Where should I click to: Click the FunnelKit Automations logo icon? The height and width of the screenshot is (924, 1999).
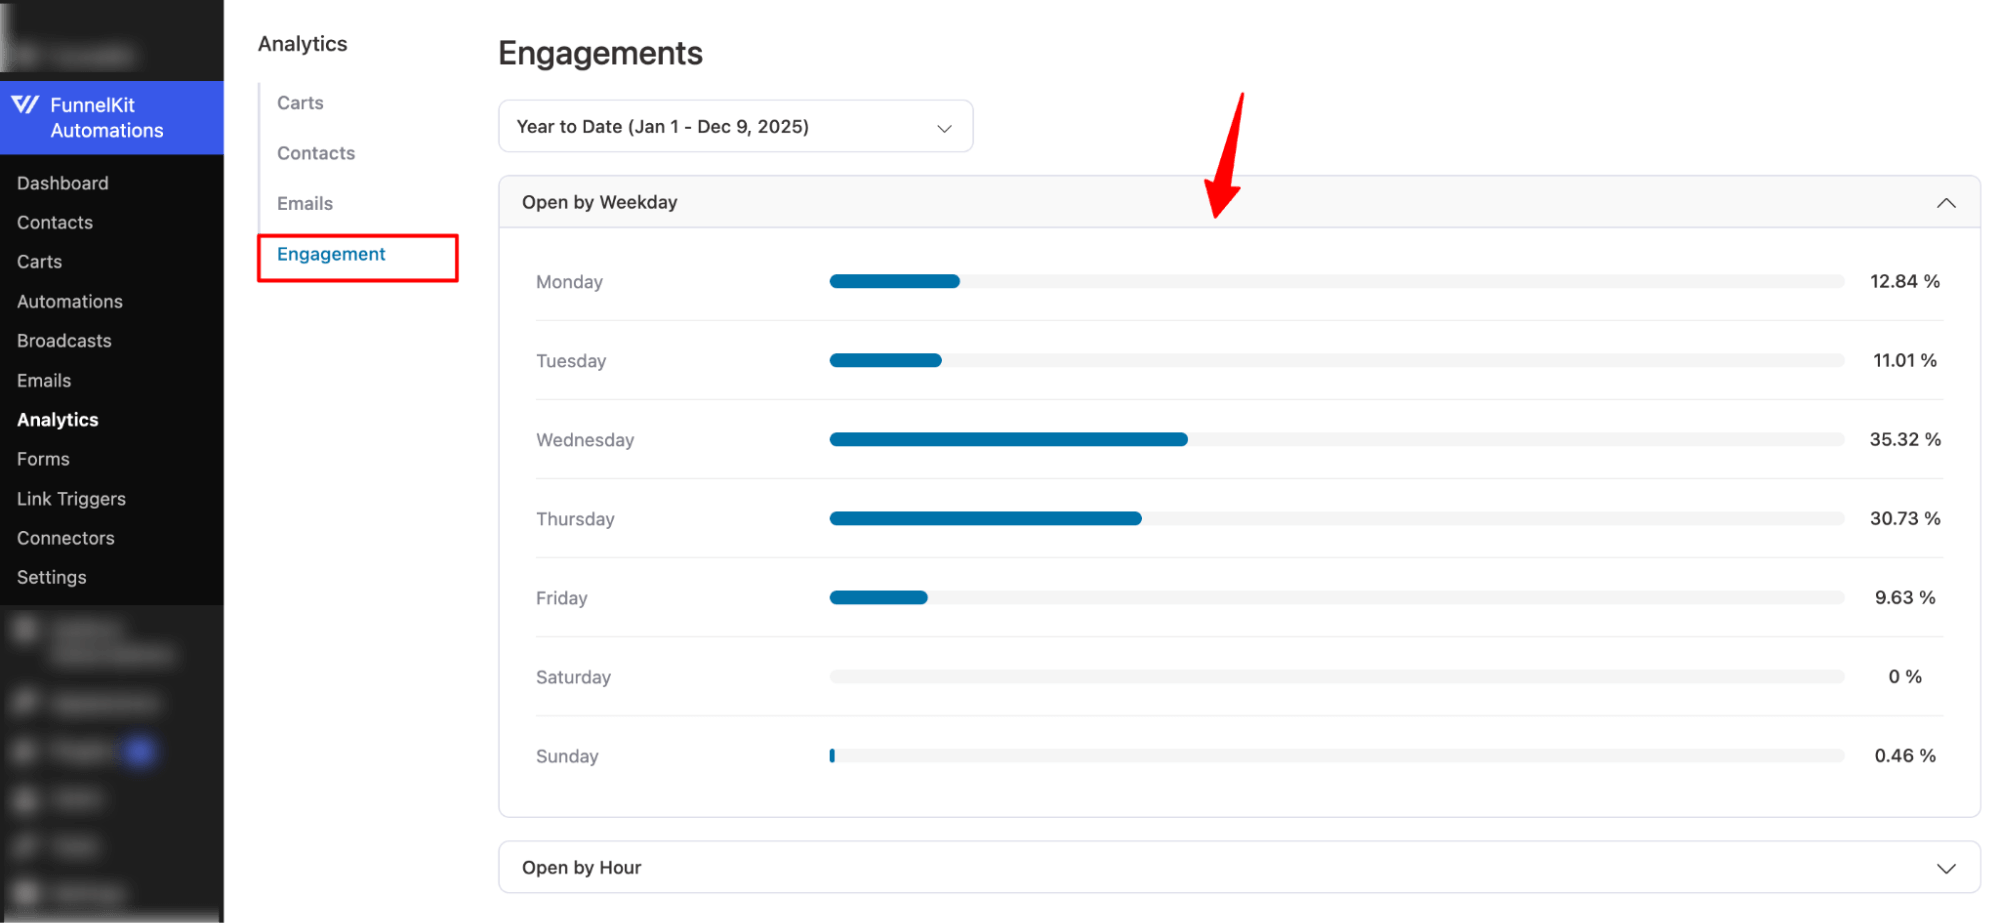(x=27, y=105)
